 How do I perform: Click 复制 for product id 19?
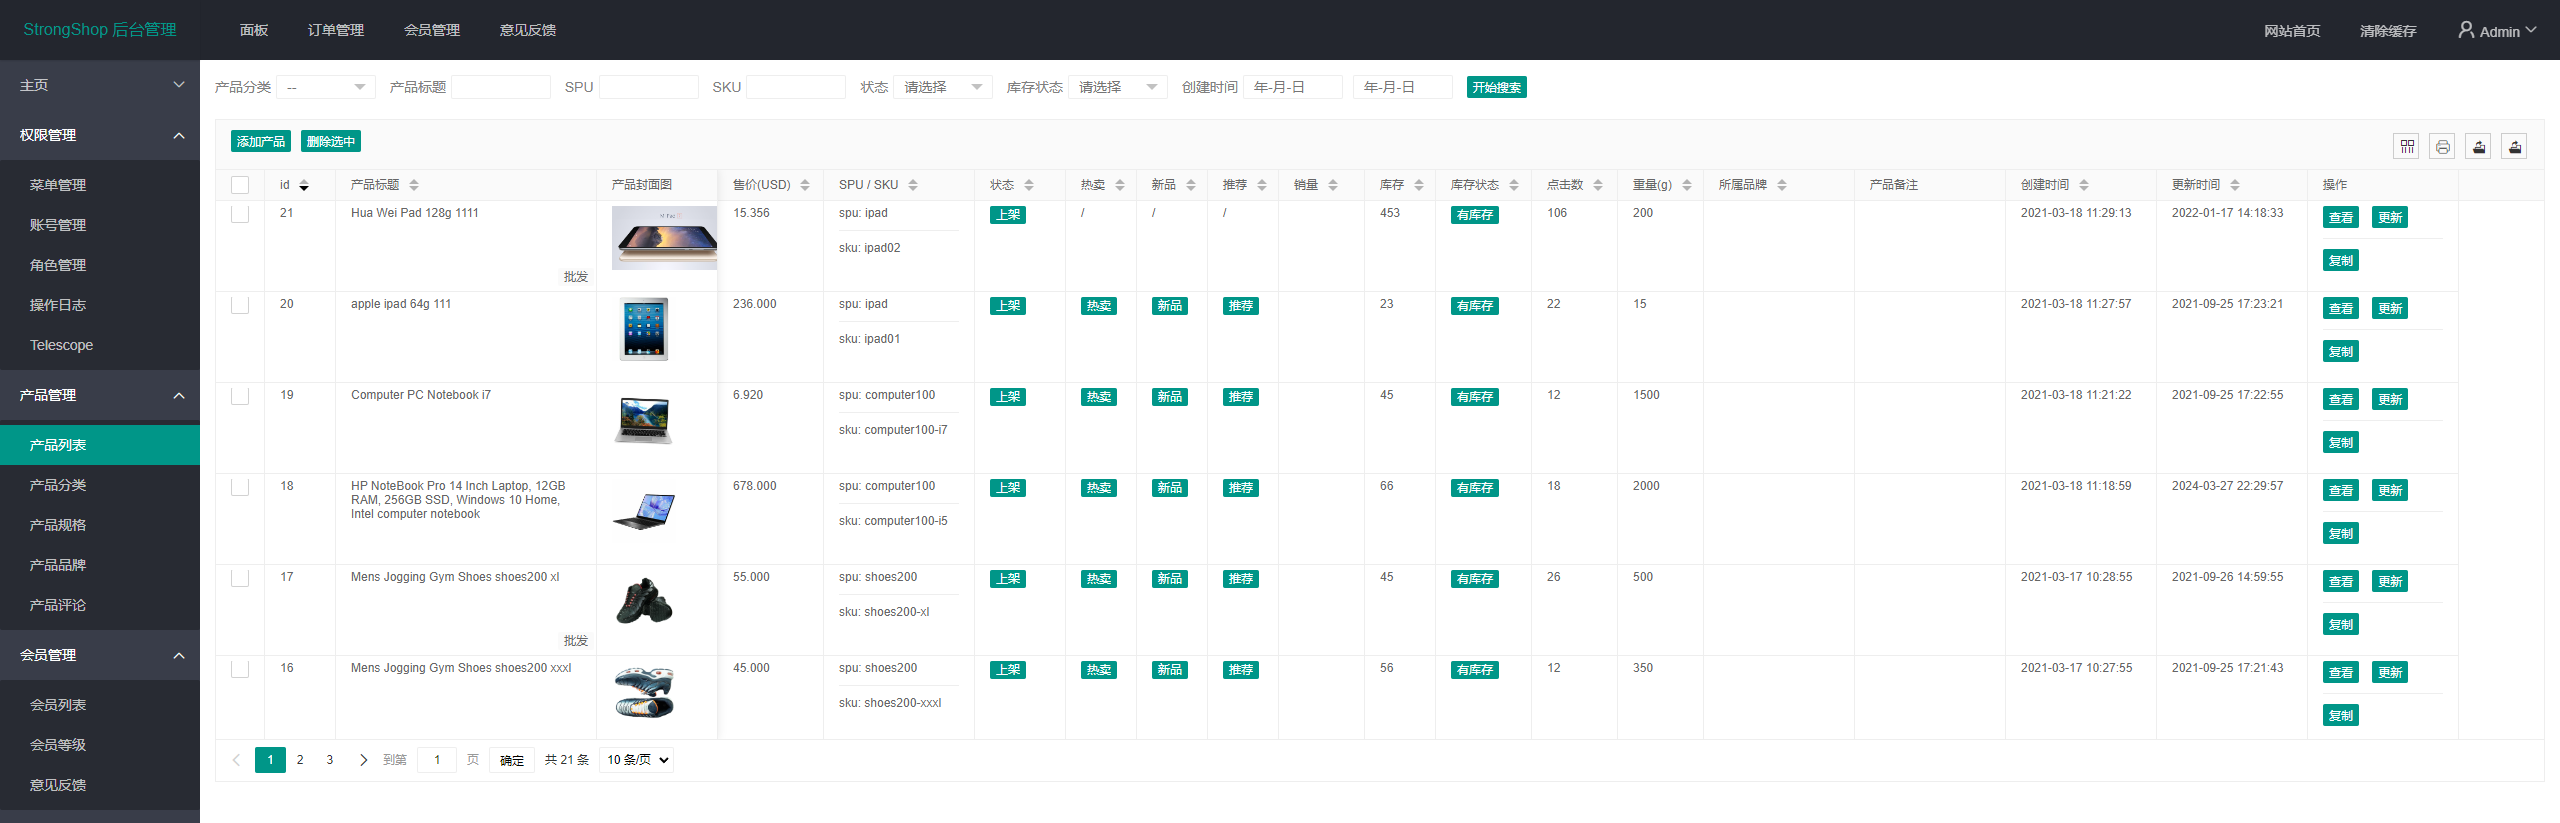pos(2341,442)
